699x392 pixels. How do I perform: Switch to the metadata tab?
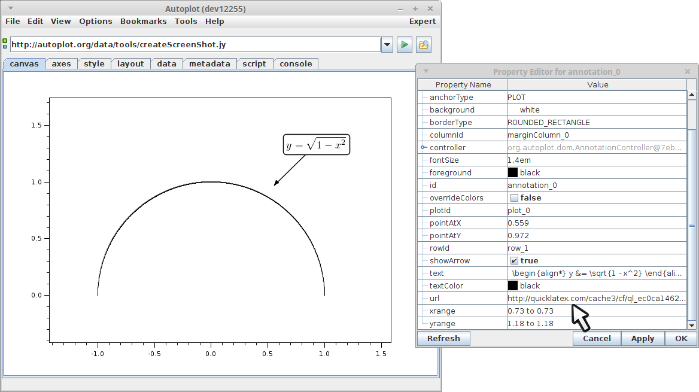coord(210,64)
